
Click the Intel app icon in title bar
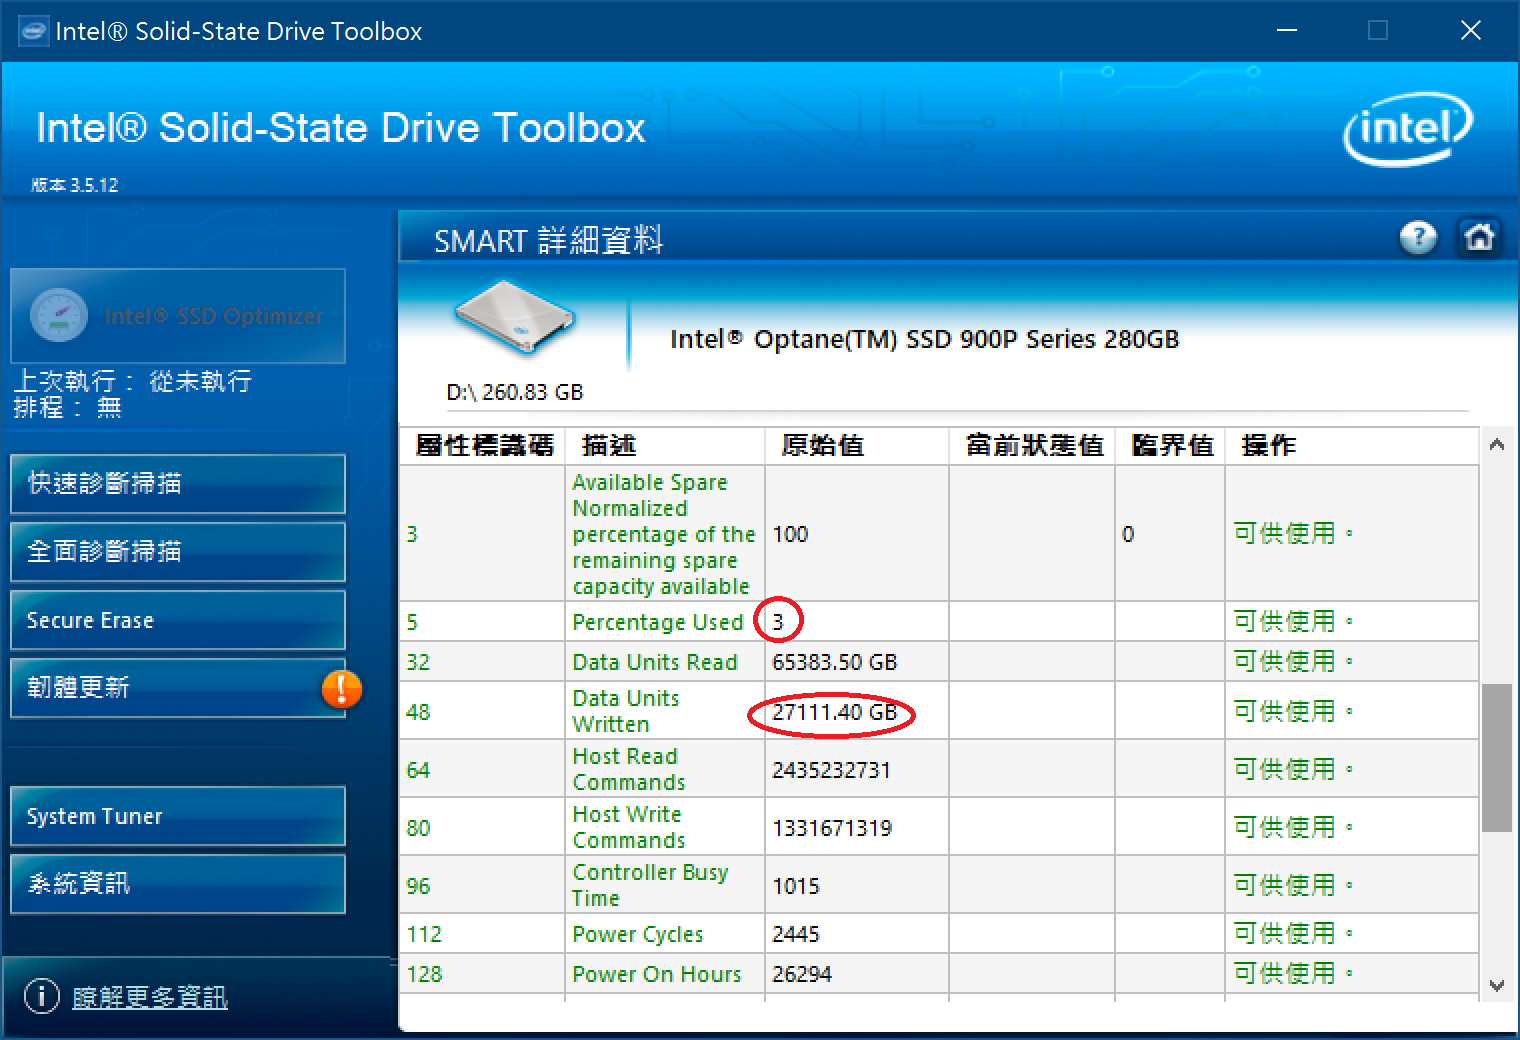(x=33, y=31)
